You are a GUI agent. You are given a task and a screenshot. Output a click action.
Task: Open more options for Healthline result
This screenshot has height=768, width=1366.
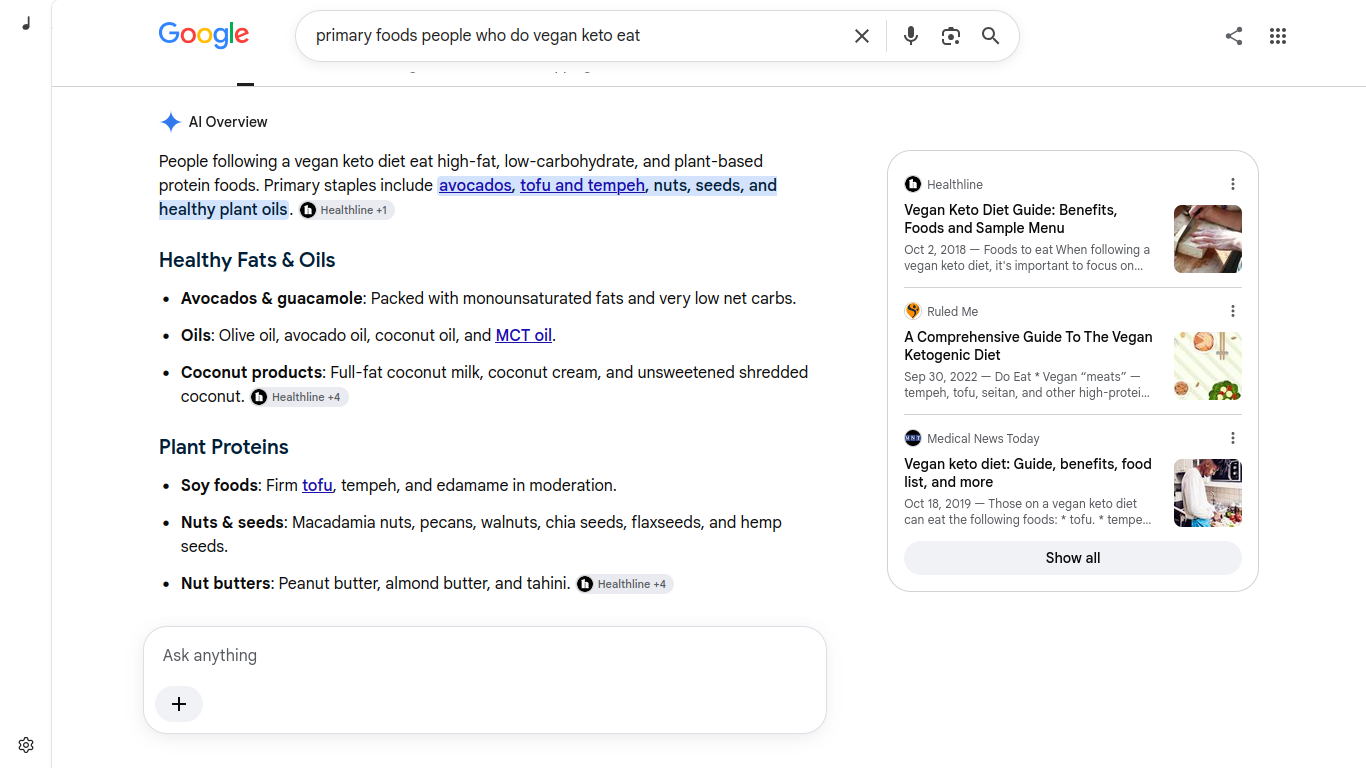(1232, 184)
